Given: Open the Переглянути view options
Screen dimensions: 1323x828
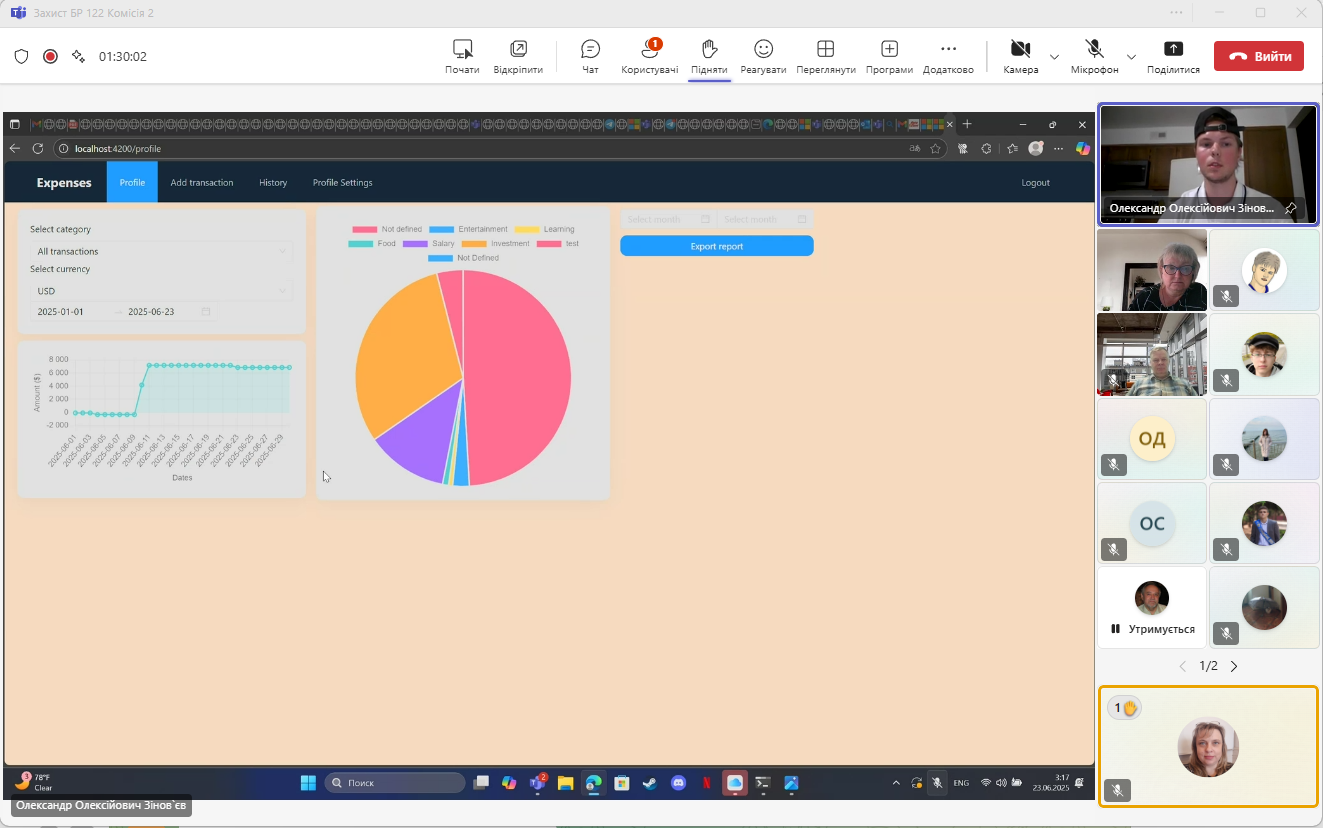Looking at the screenshot, I should (826, 57).
